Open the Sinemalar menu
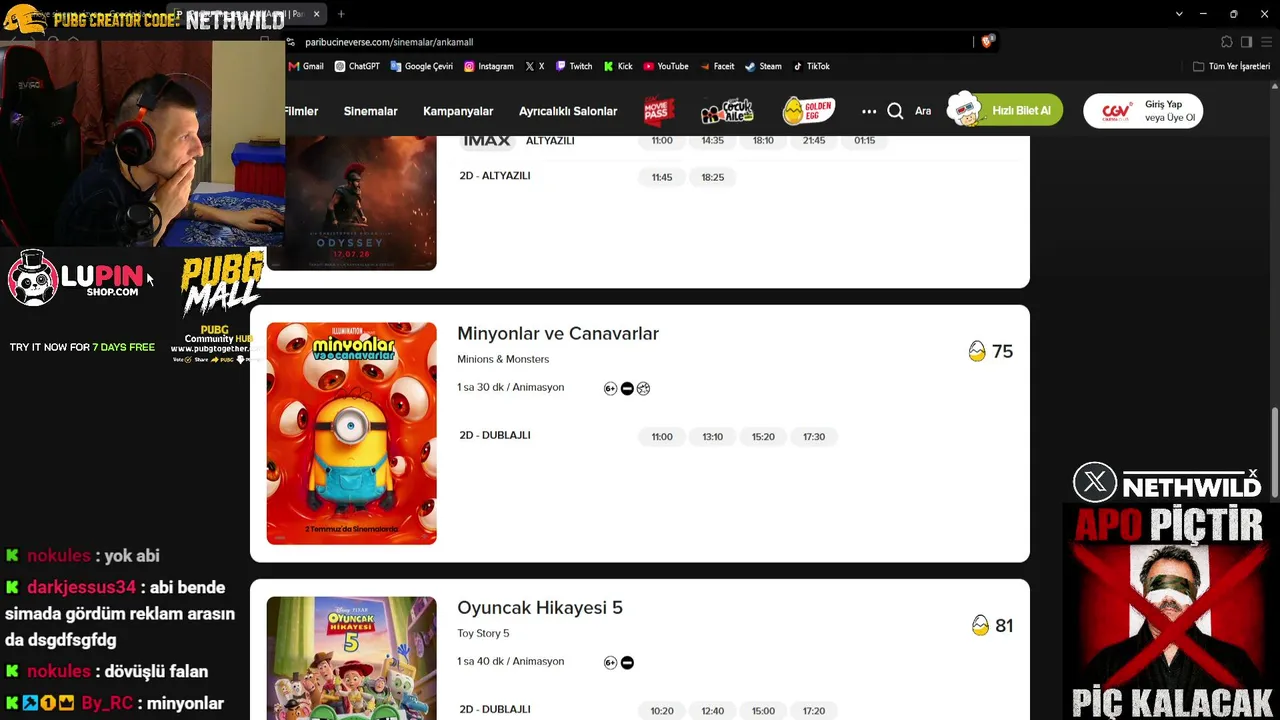 (370, 111)
